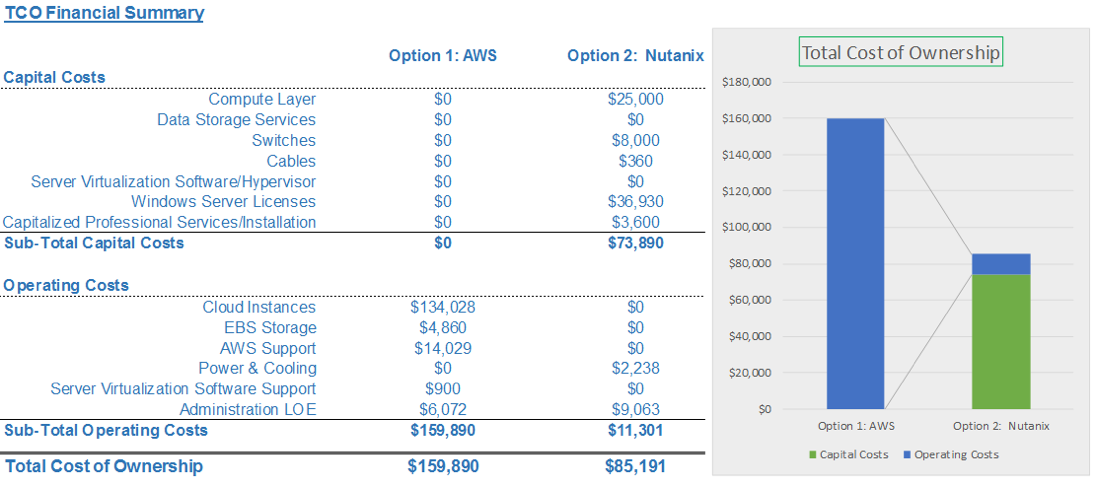Click the Option 2: Nutanix column header
This screenshot has width=1097, height=488.
635,56
